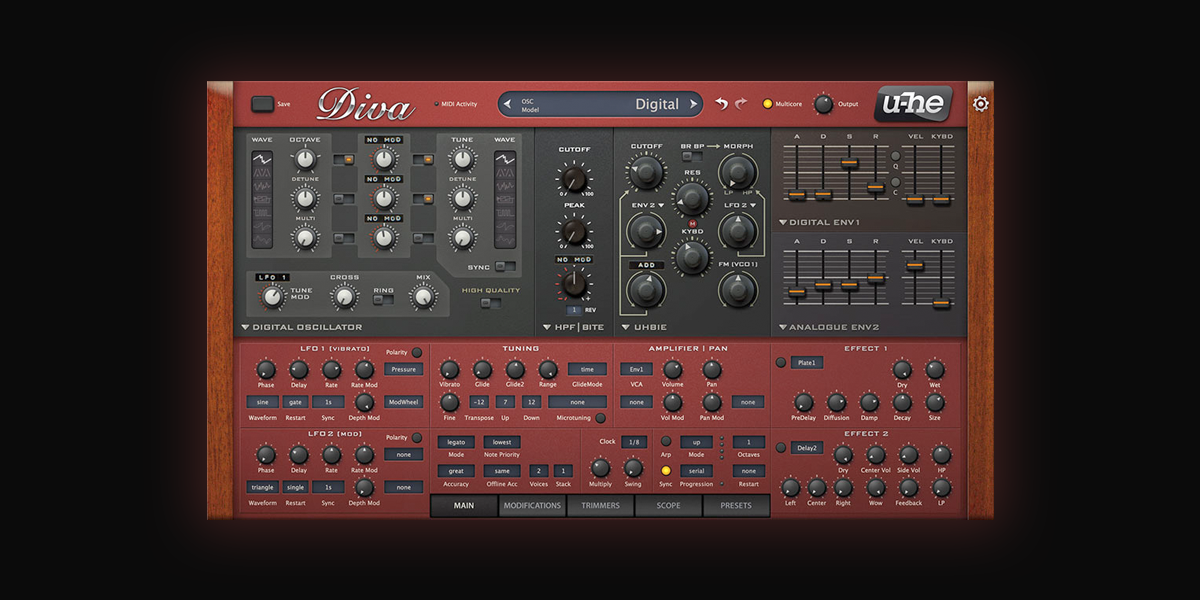
Task: Click the redo arrow icon
Action: [x=741, y=103]
